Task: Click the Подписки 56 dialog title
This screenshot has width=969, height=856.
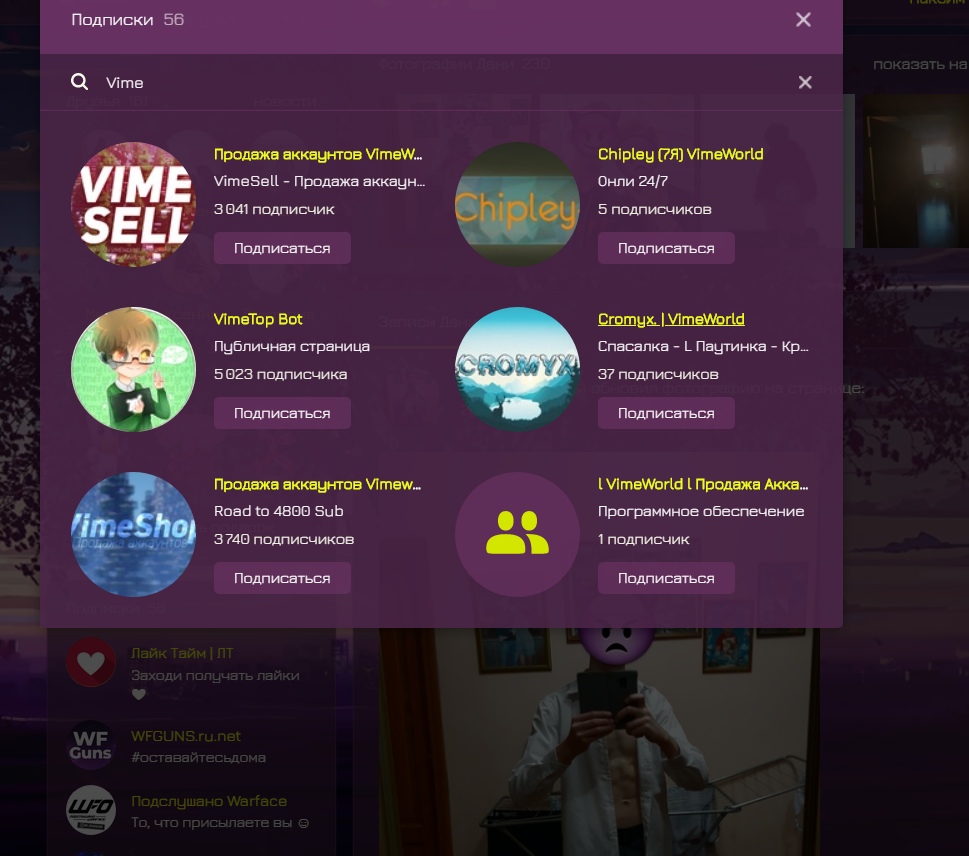Action: coord(127,20)
